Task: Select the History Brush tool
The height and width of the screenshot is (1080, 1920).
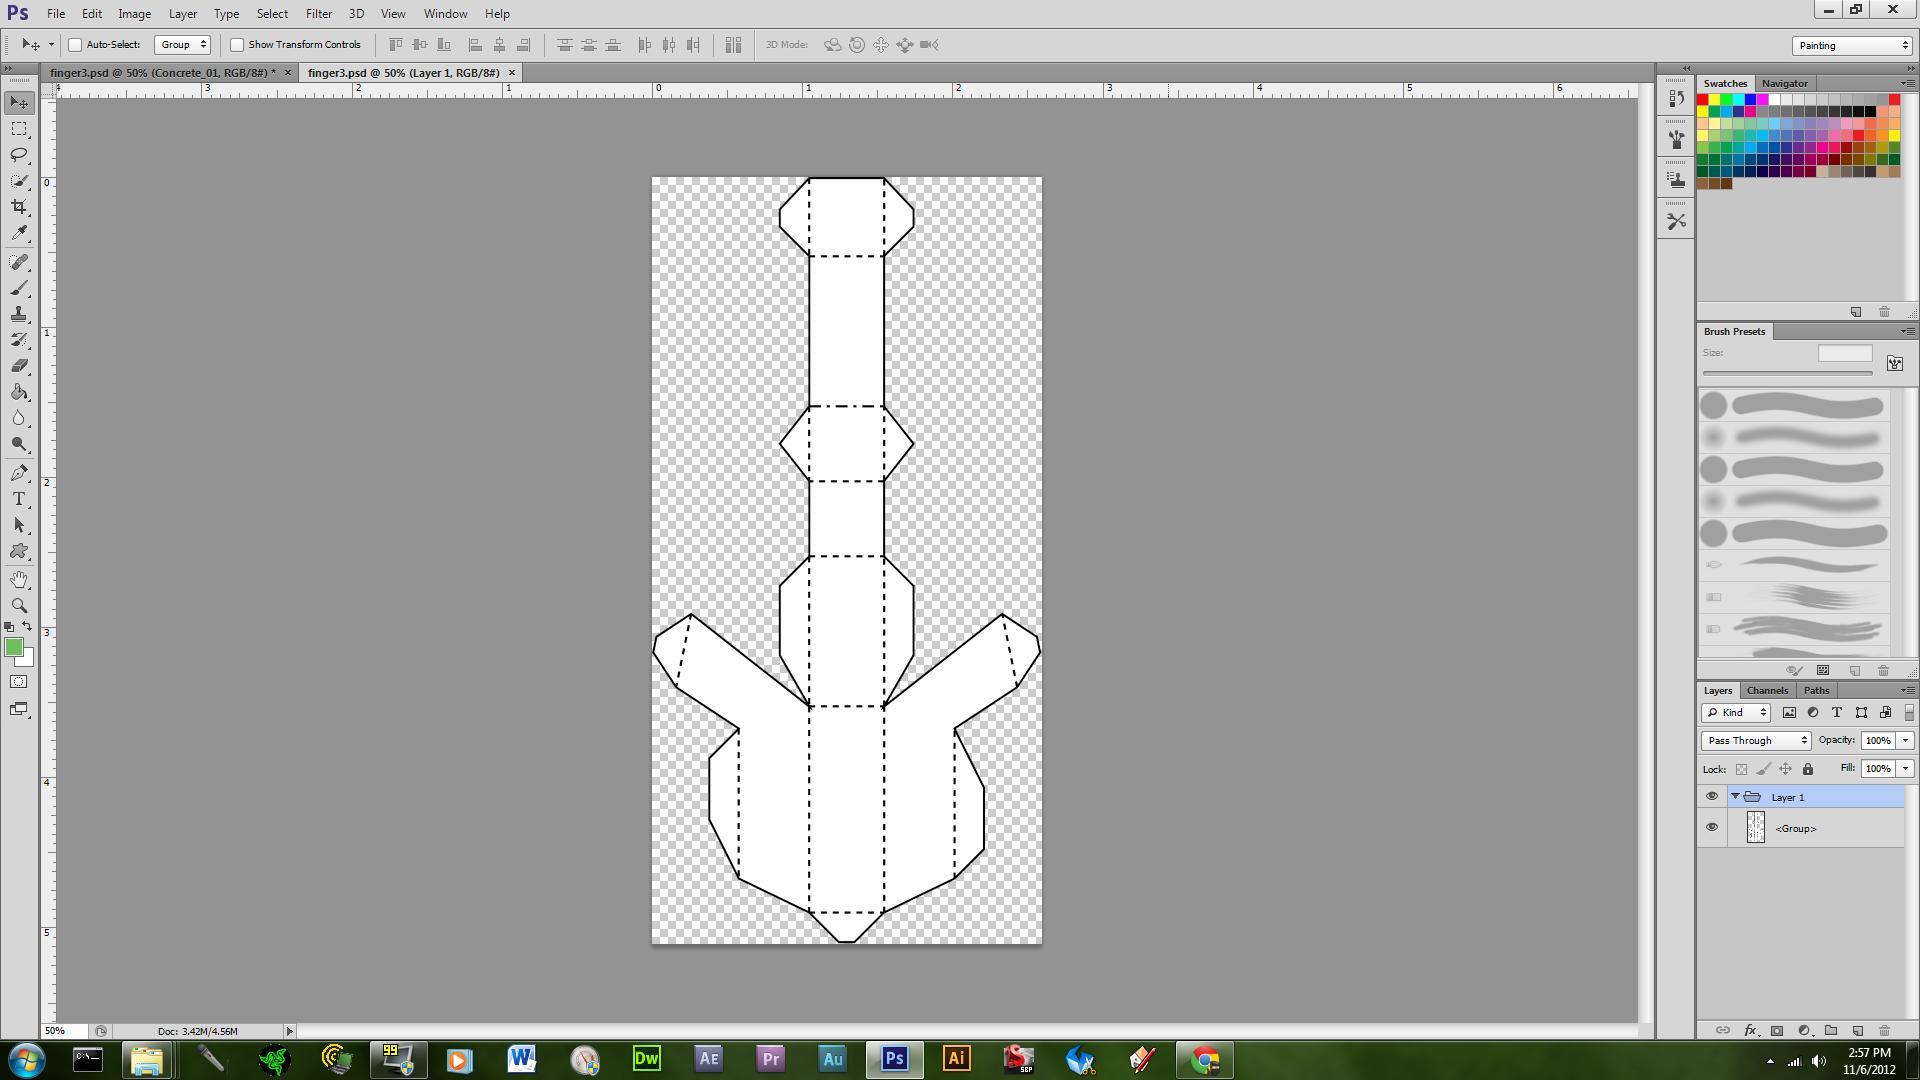Action: 19,340
